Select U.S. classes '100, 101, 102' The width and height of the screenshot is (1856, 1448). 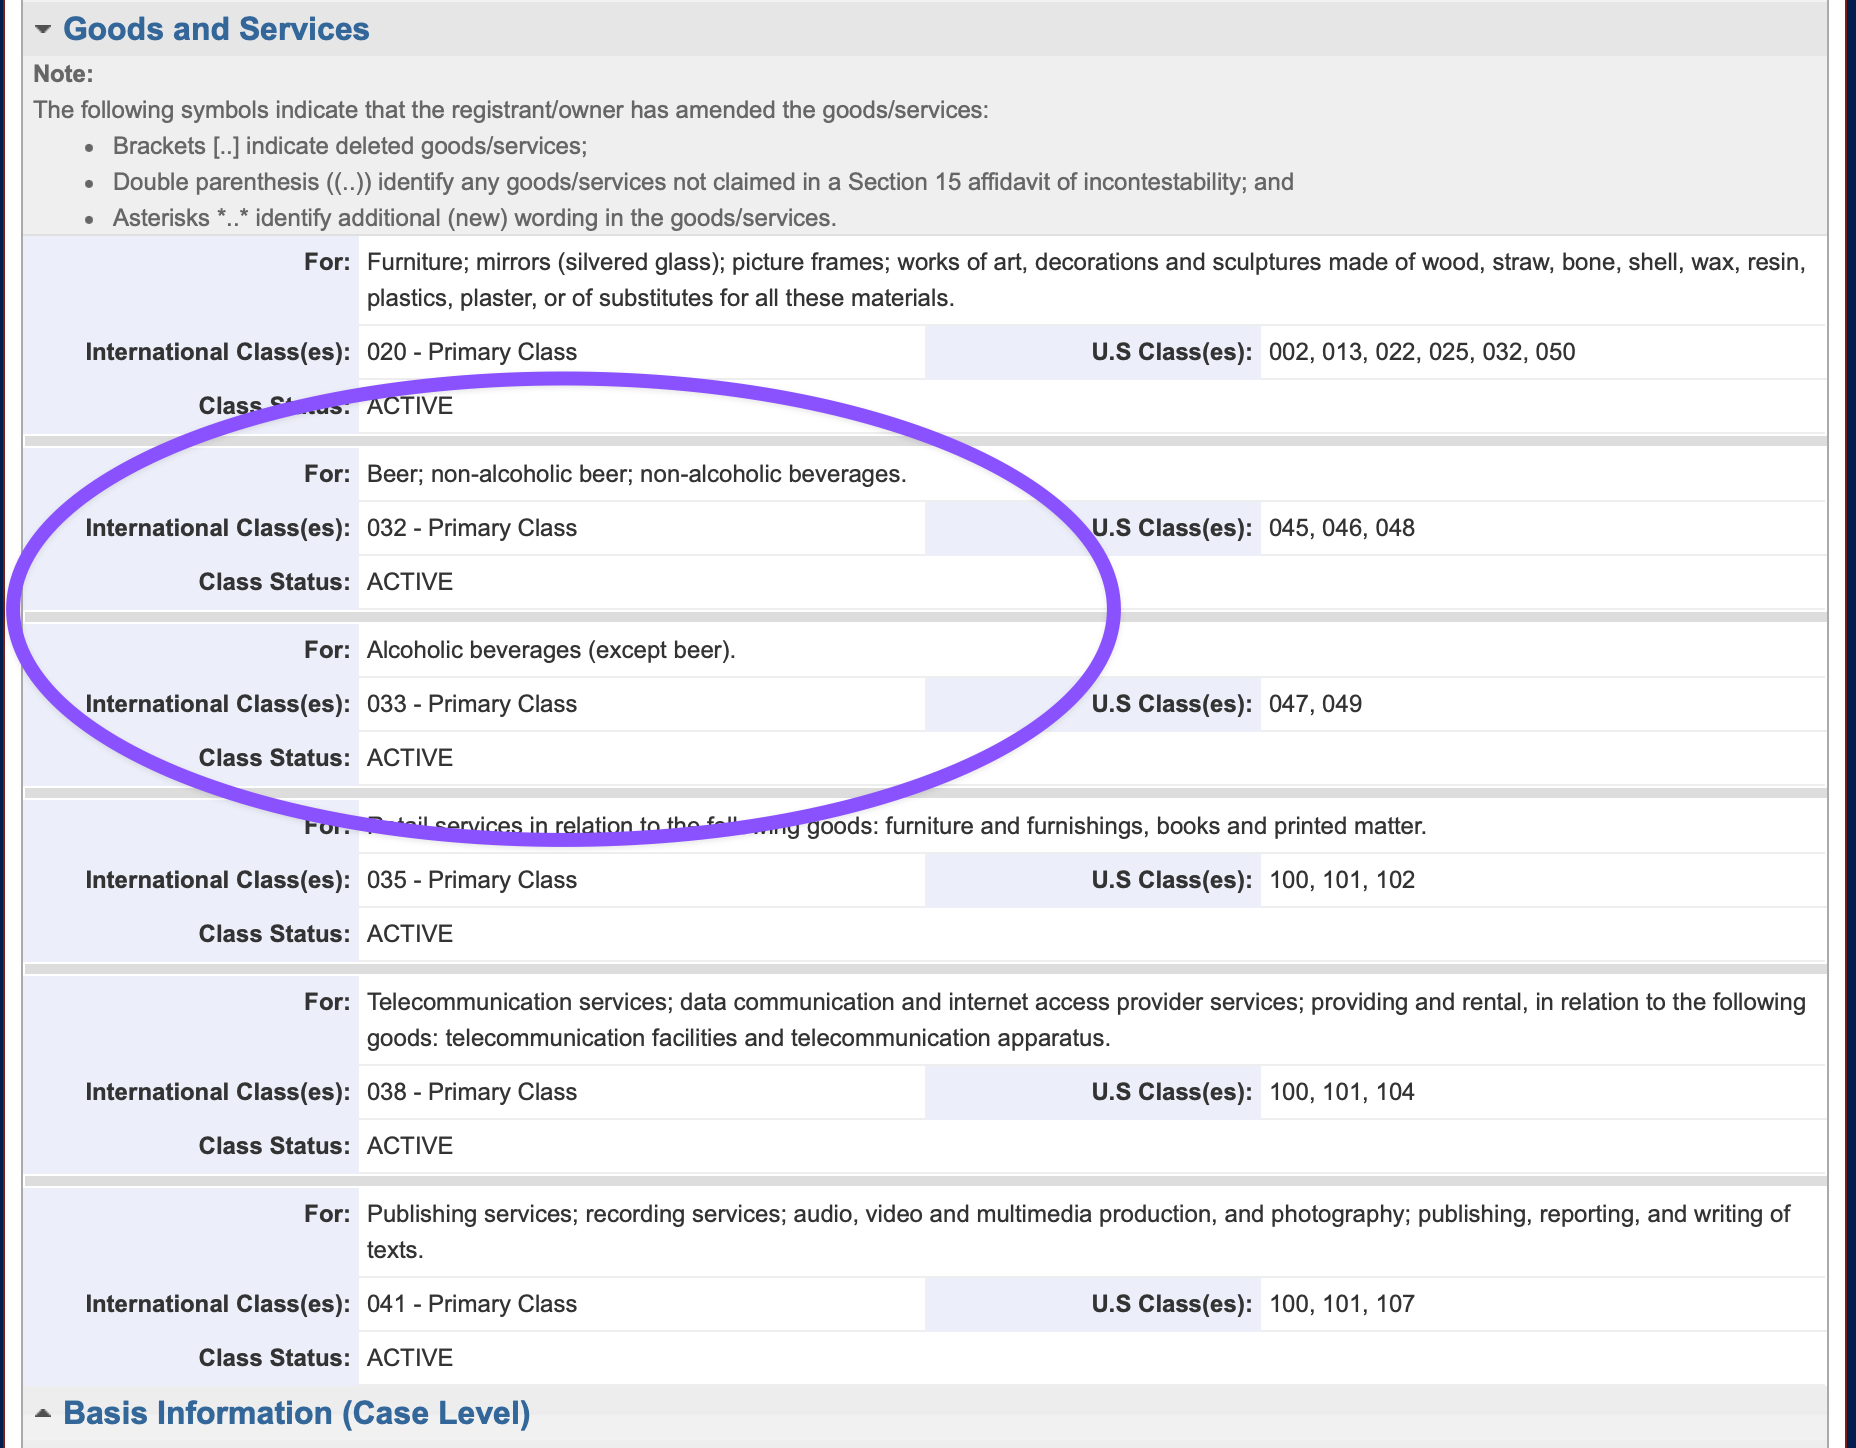click(x=1342, y=880)
